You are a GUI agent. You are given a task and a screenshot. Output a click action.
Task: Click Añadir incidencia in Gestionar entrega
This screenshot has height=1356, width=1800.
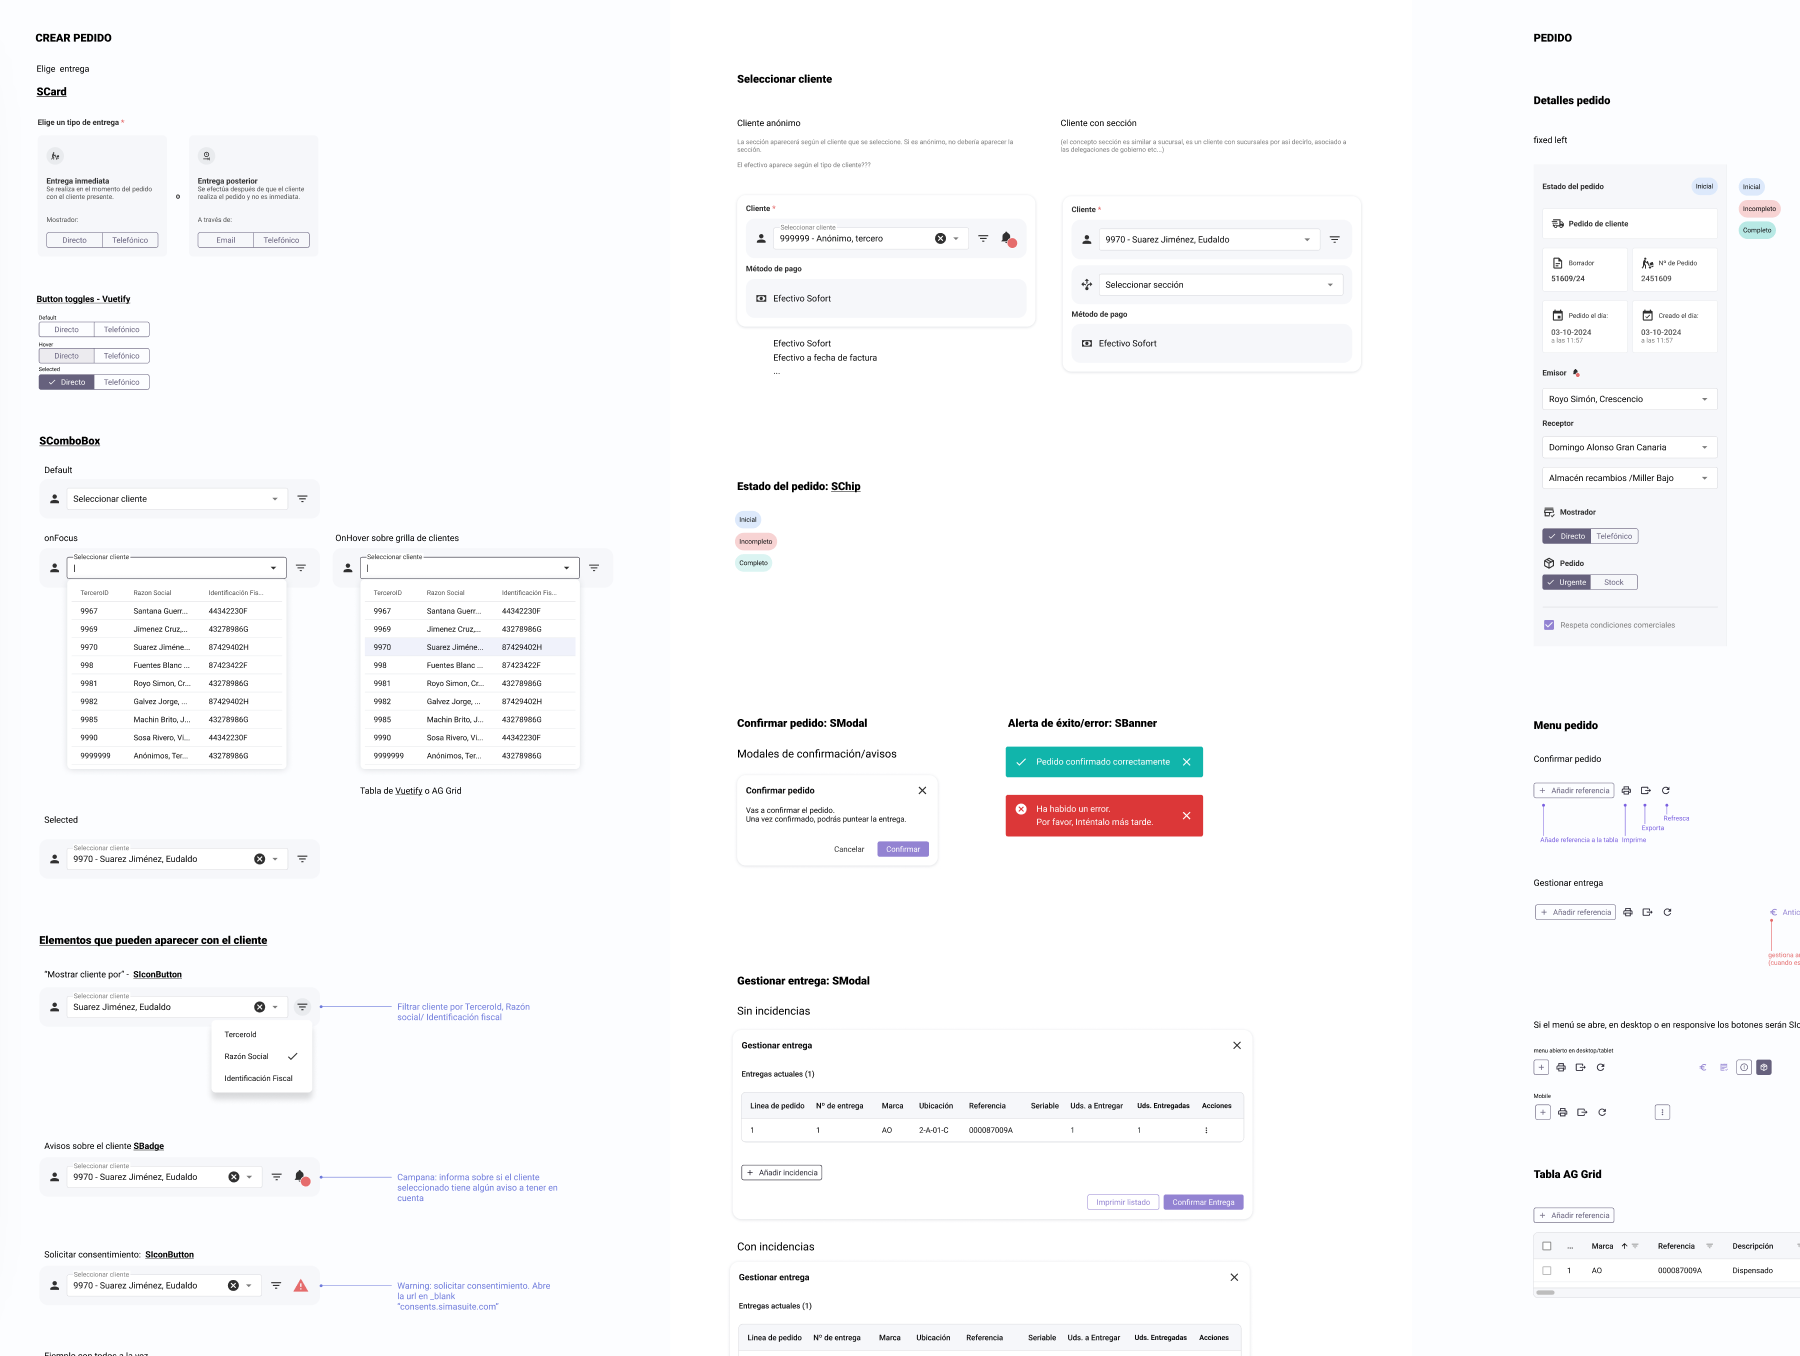coord(781,1172)
